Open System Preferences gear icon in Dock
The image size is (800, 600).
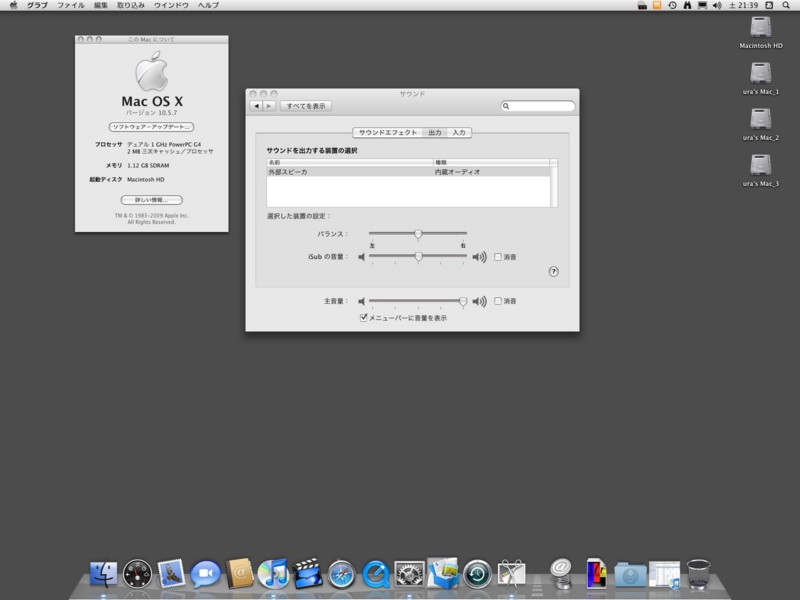point(409,574)
